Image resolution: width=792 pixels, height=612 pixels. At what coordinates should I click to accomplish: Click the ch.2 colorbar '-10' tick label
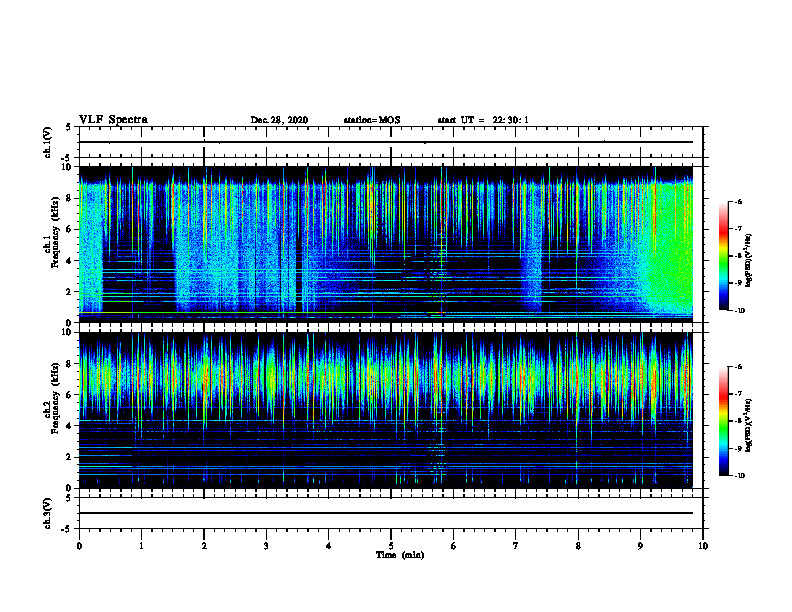tap(739, 476)
